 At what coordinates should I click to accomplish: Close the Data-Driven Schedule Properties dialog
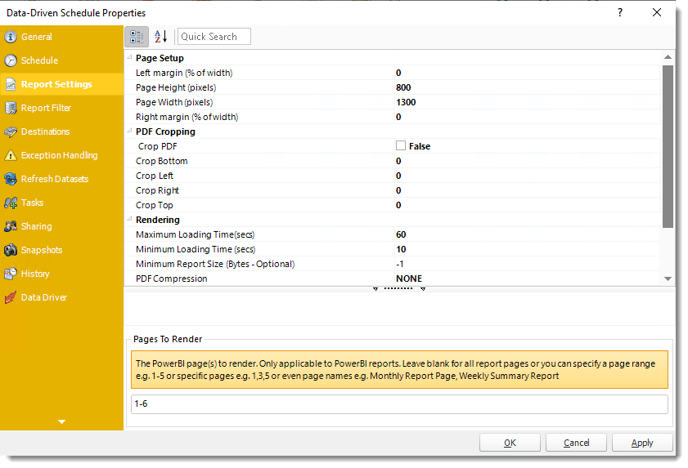tap(656, 12)
